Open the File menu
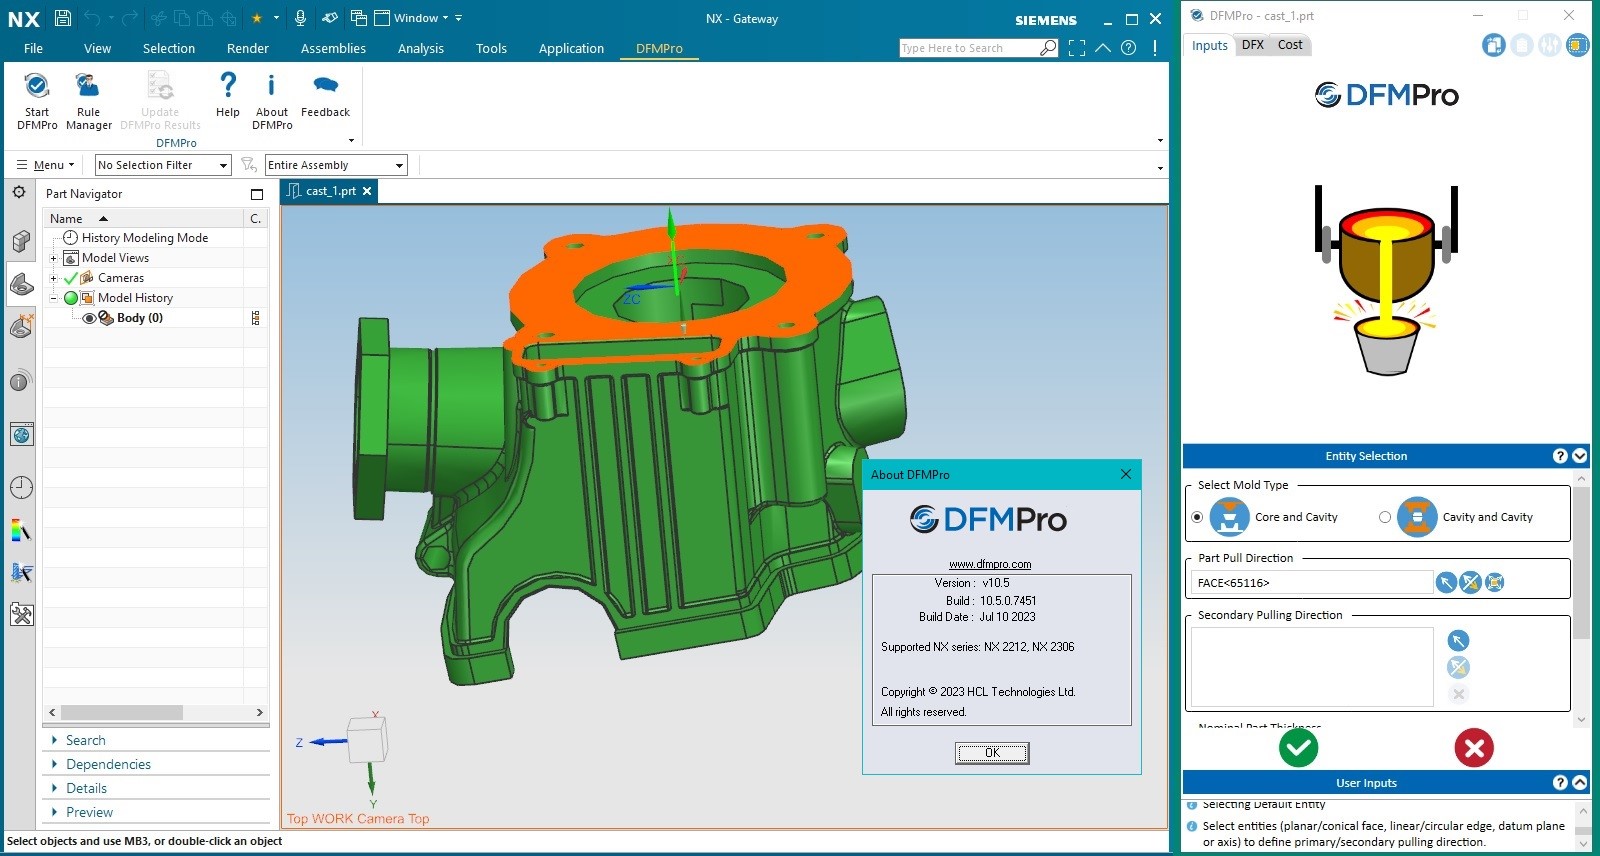This screenshot has width=1600, height=856. coord(33,48)
